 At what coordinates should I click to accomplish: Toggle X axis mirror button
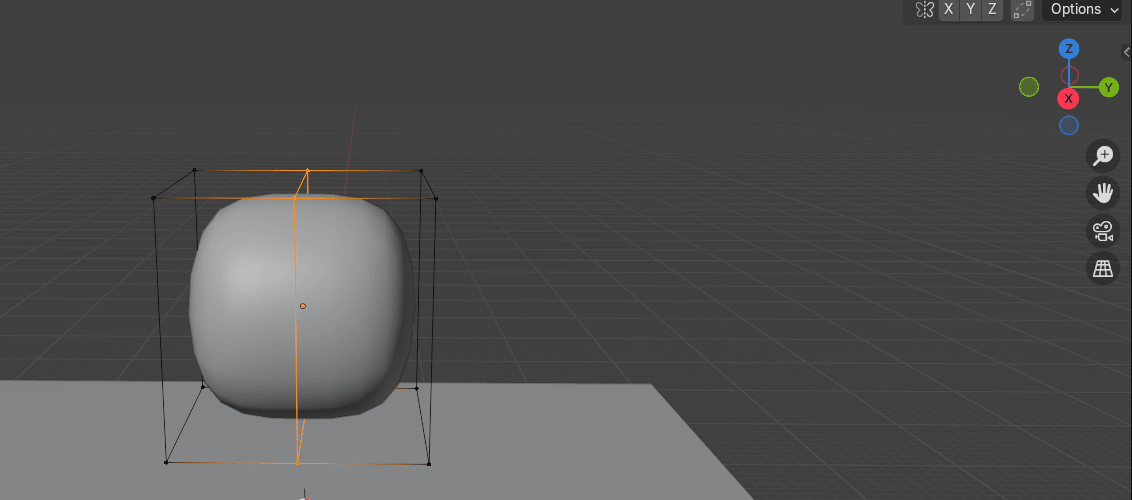pyautogui.click(x=949, y=9)
